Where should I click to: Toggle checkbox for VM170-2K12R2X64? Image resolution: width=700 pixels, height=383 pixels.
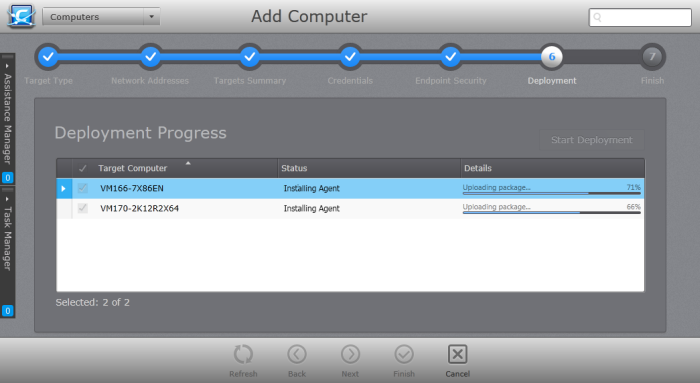(82, 208)
